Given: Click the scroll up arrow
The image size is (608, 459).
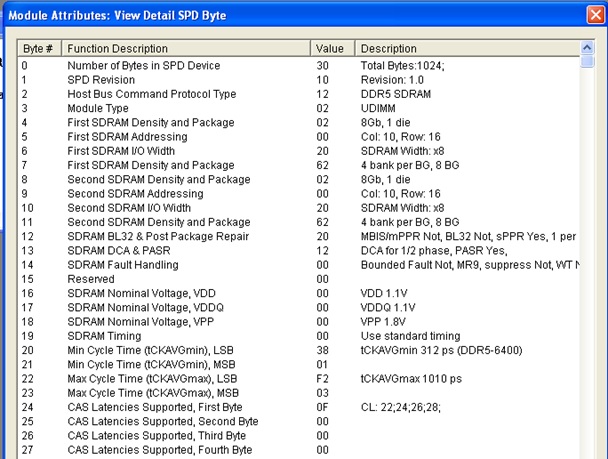Looking at the screenshot, I should point(587,47).
